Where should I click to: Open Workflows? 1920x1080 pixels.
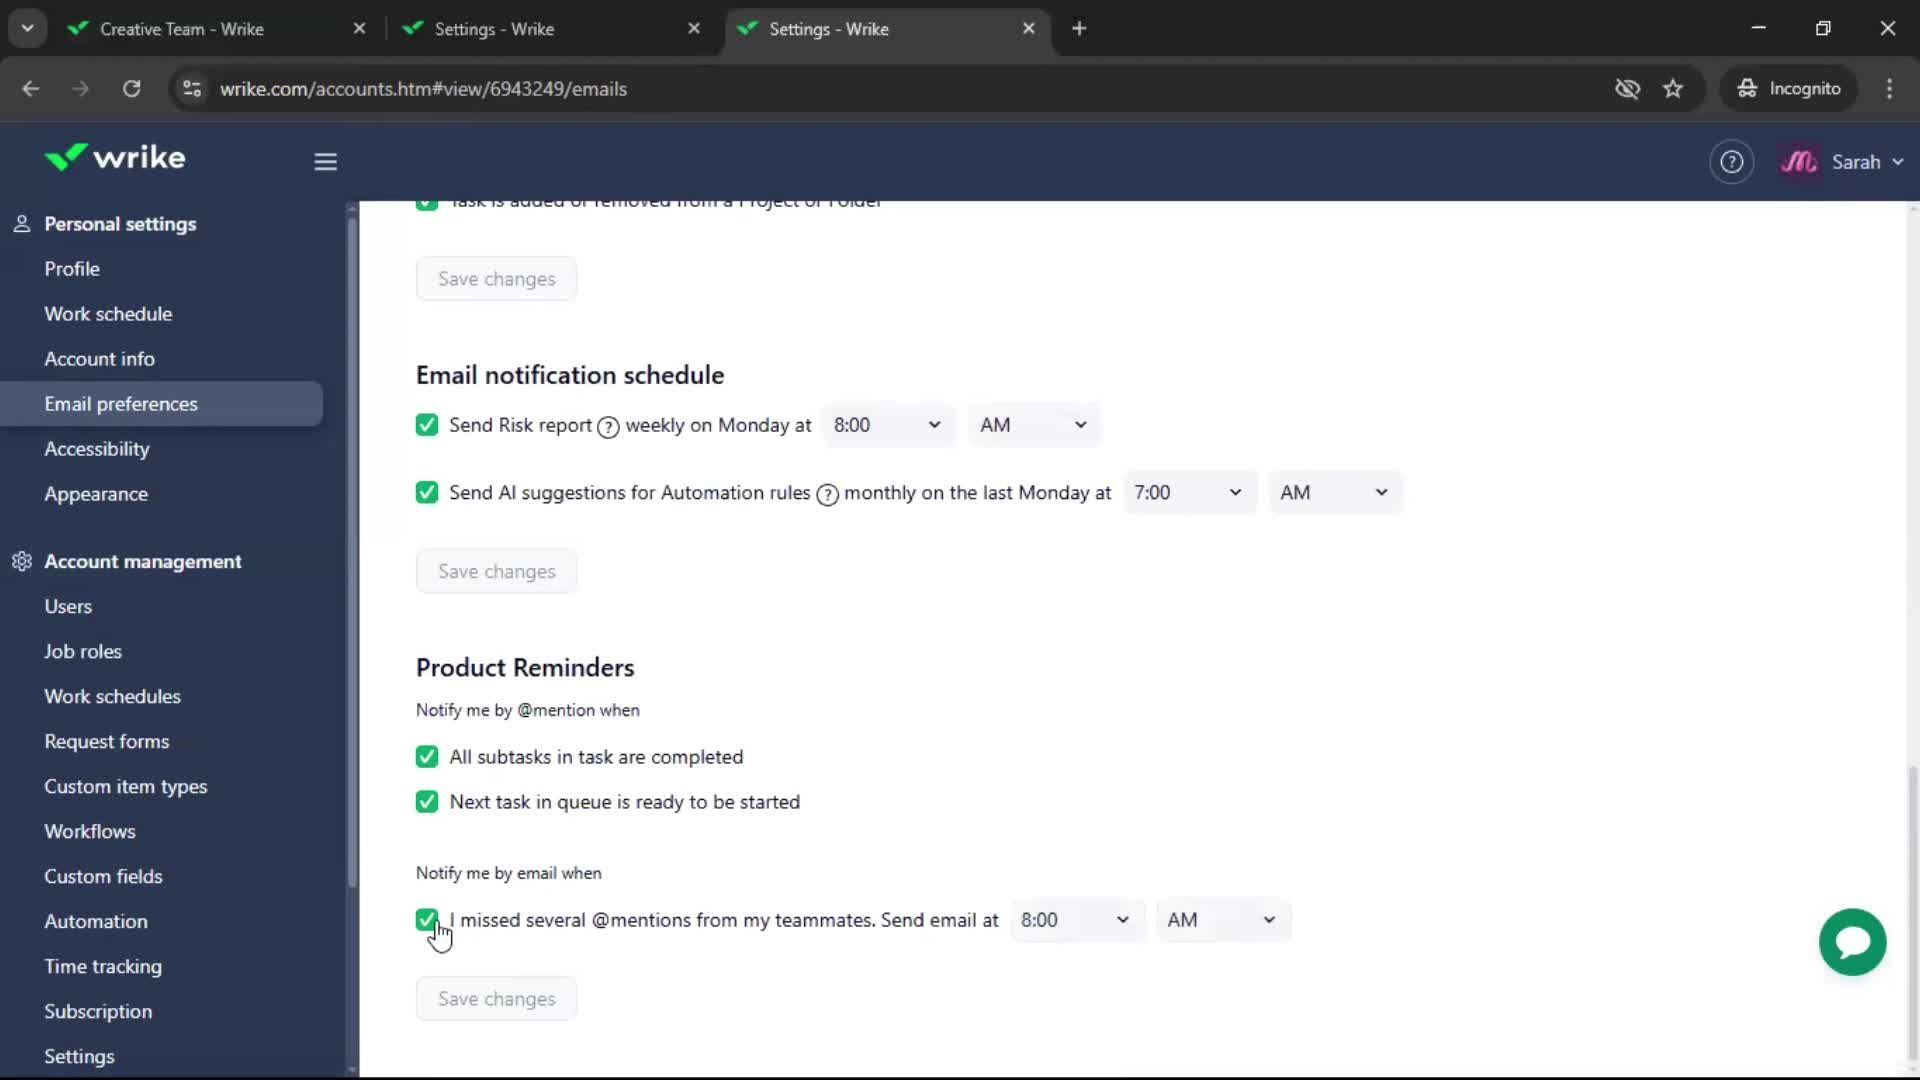click(90, 832)
